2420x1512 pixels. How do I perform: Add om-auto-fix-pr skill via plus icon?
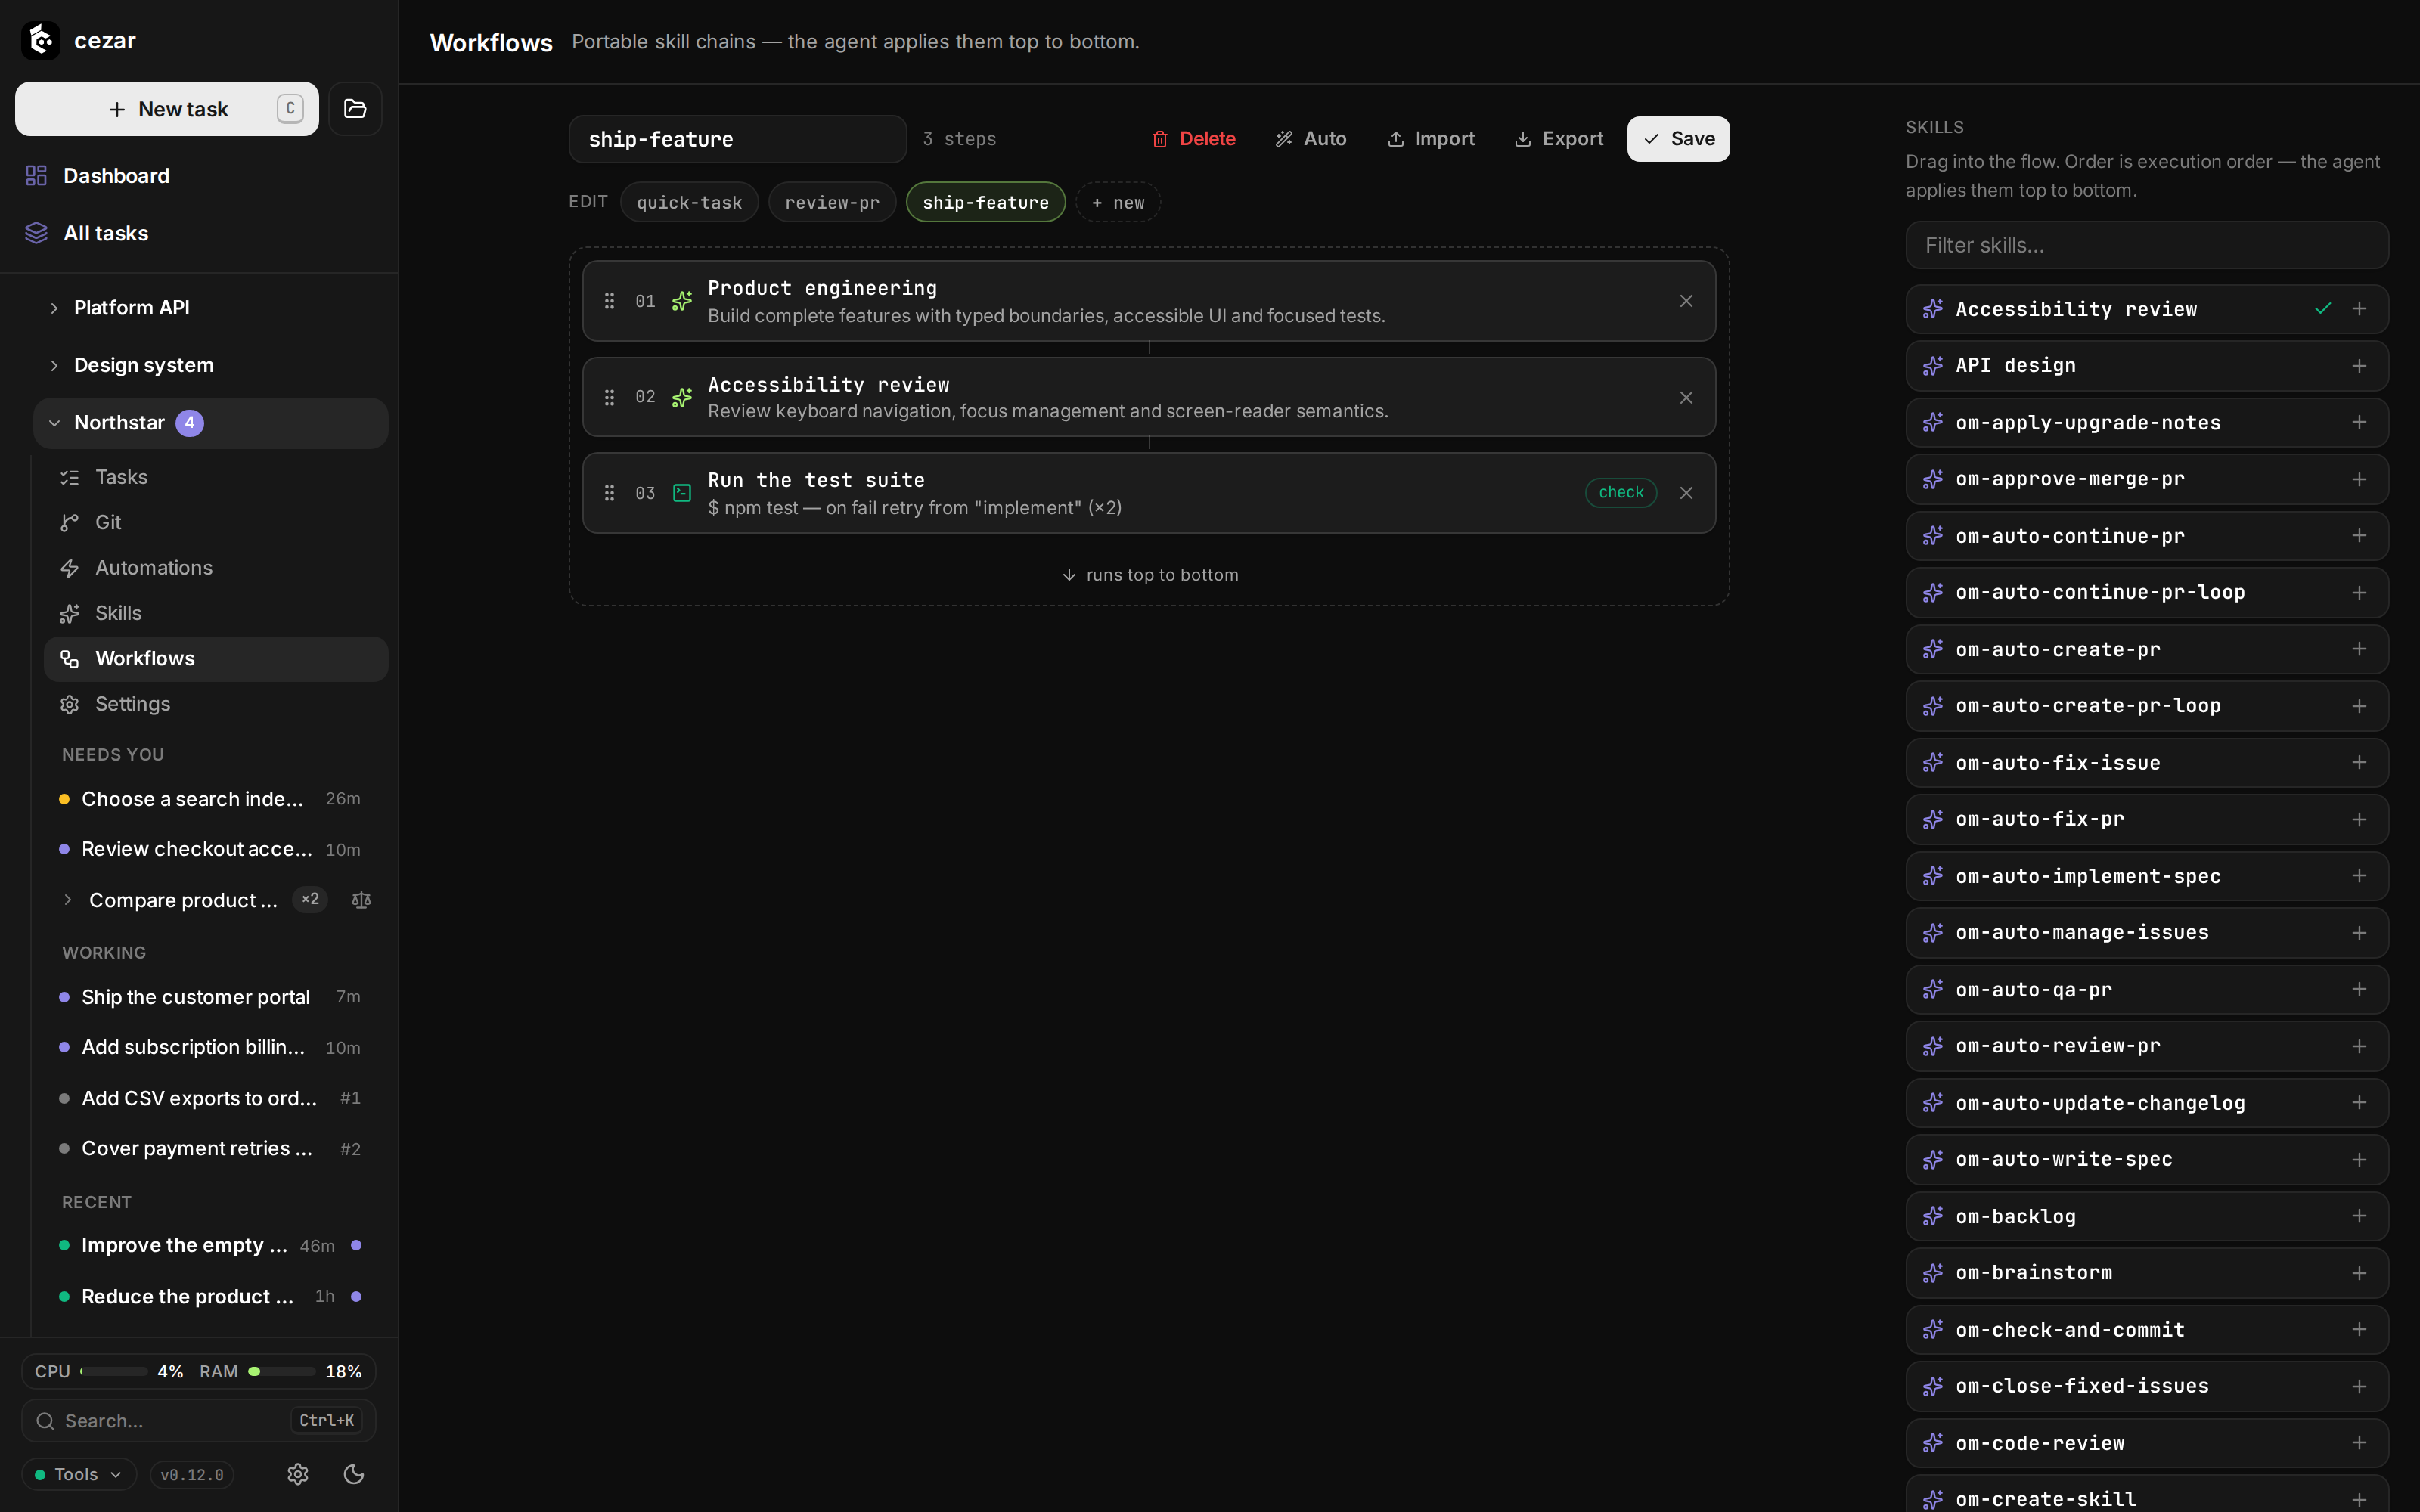coord(2359,819)
